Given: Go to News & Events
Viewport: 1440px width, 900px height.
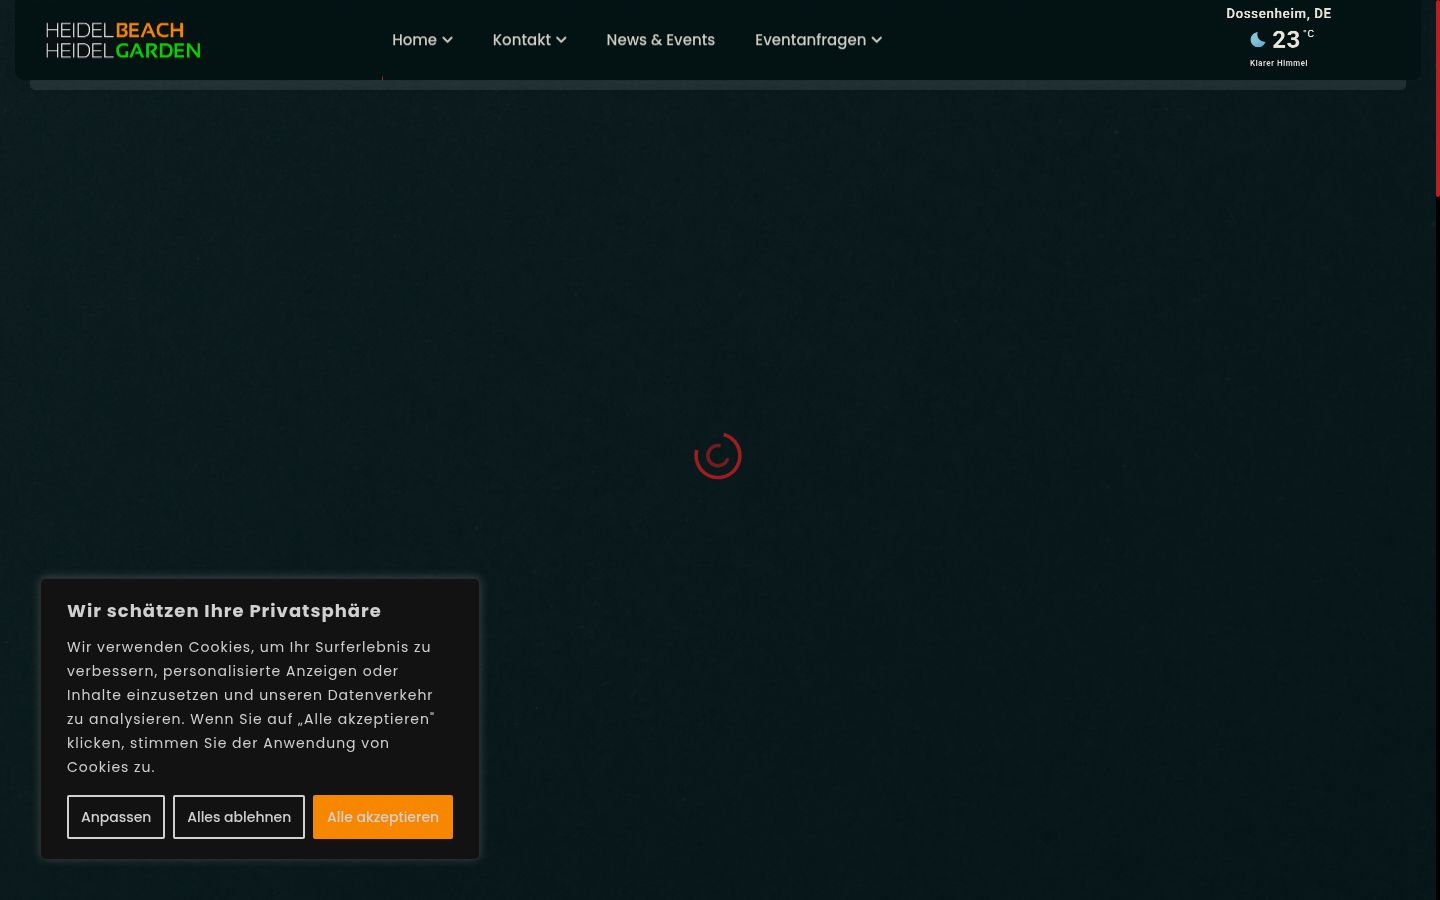Looking at the screenshot, I should pyautogui.click(x=660, y=40).
